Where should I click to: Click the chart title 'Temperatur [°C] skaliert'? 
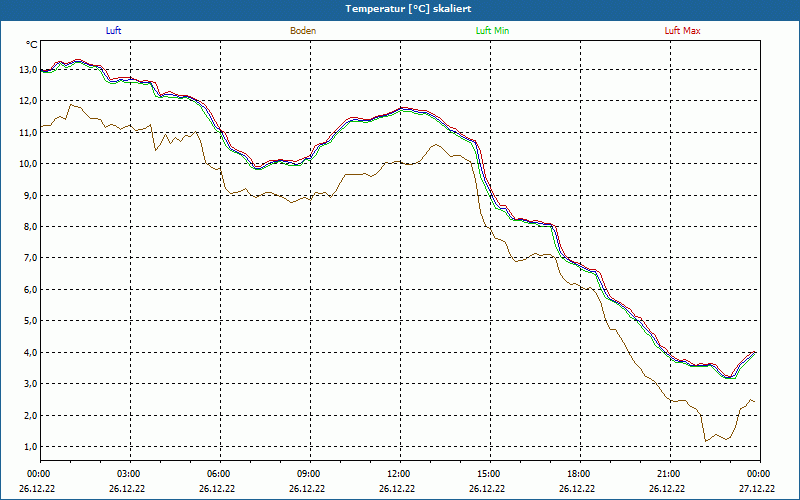coord(408,9)
